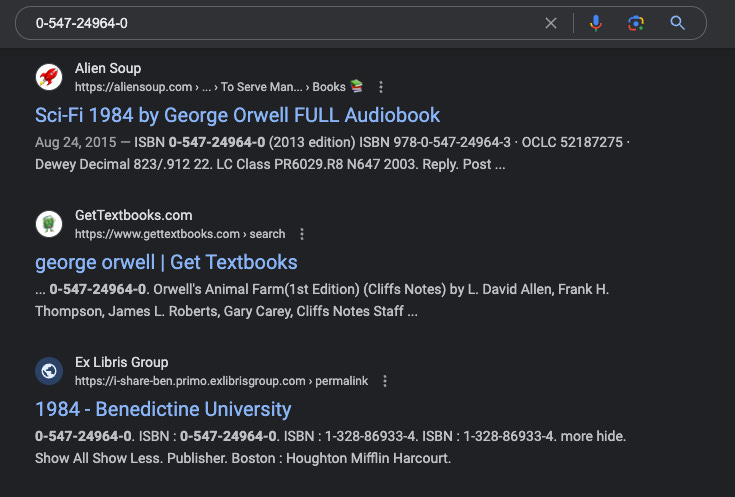Click the 'Aug 24, 2015' date in first snippet
This screenshot has width=735, height=497.
point(75,142)
